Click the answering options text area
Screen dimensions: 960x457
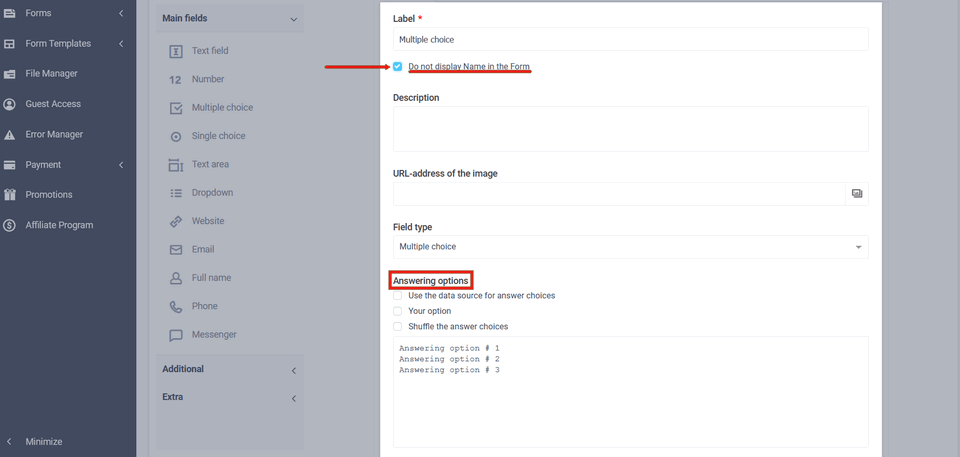(631, 392)
